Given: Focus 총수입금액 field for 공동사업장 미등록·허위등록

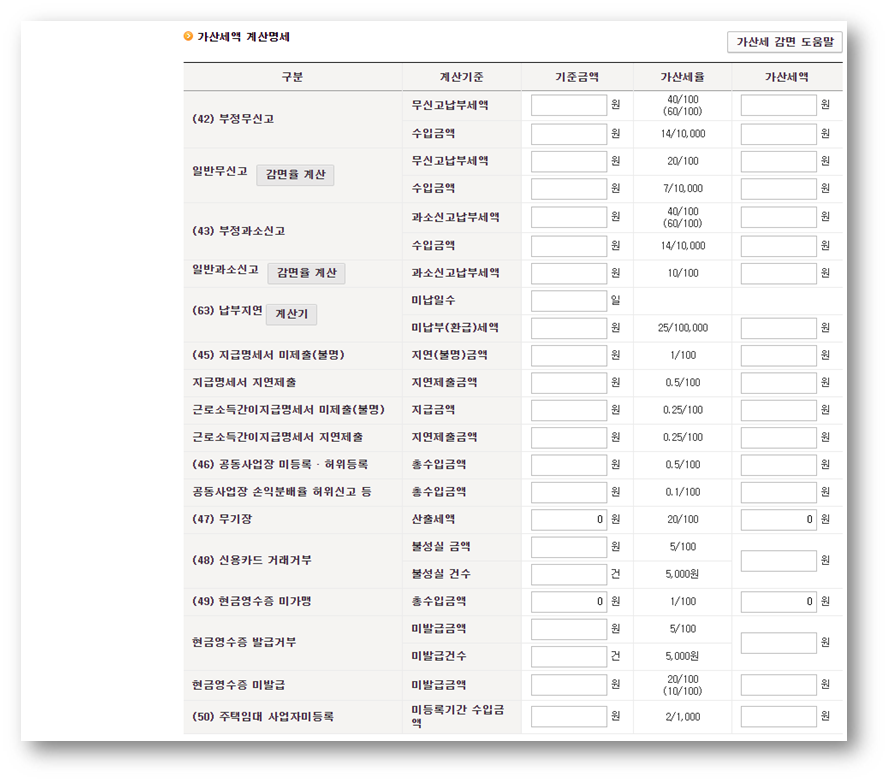Looking at the screenshot, I should click(x=569, y=465).
